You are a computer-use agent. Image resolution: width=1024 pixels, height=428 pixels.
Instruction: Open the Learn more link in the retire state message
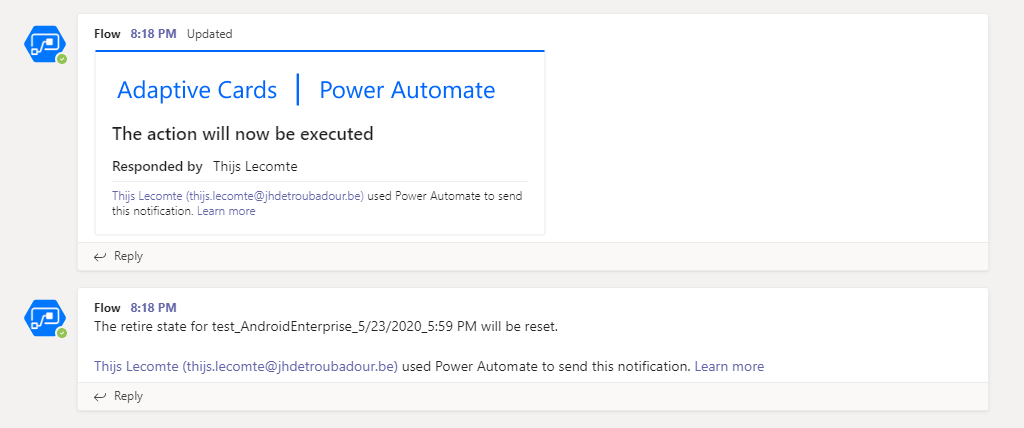(729, 367)
